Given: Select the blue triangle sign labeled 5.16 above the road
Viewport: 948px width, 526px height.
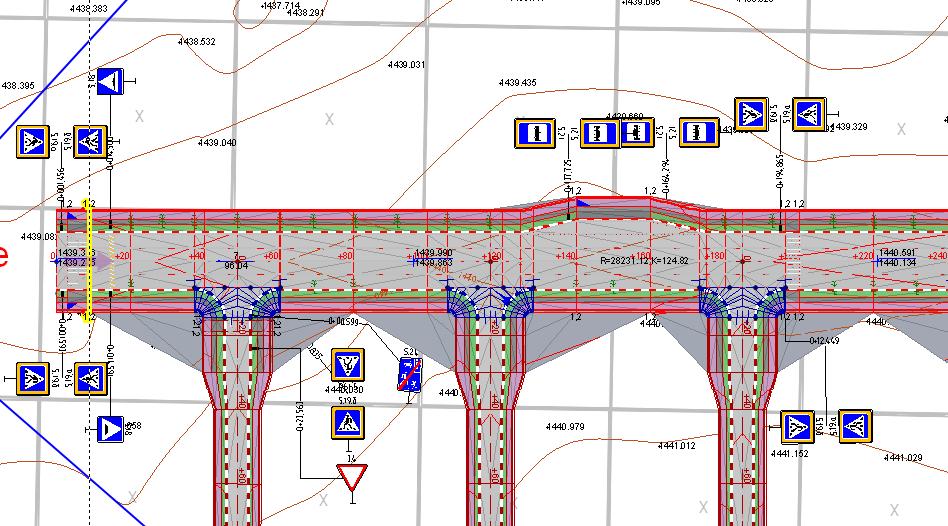Looking at the screenshot, I should coord(110,82).
